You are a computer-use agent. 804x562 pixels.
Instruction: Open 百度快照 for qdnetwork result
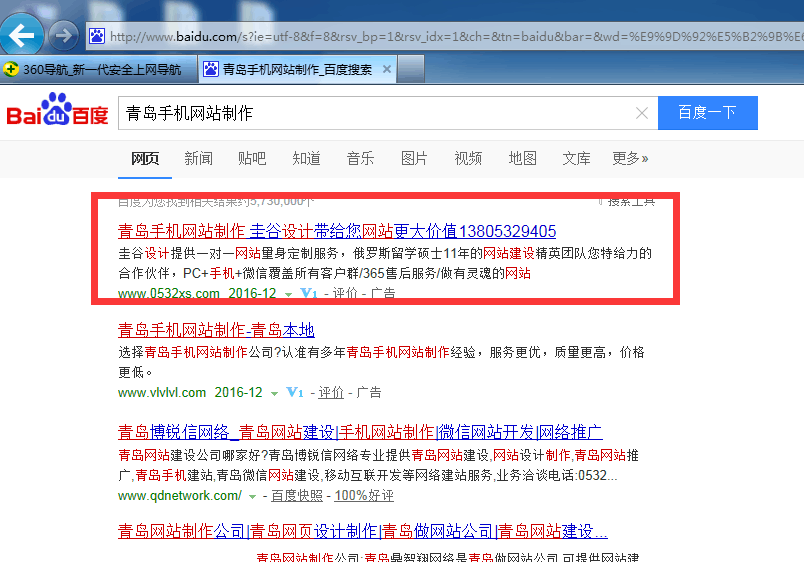pos(297,496)
